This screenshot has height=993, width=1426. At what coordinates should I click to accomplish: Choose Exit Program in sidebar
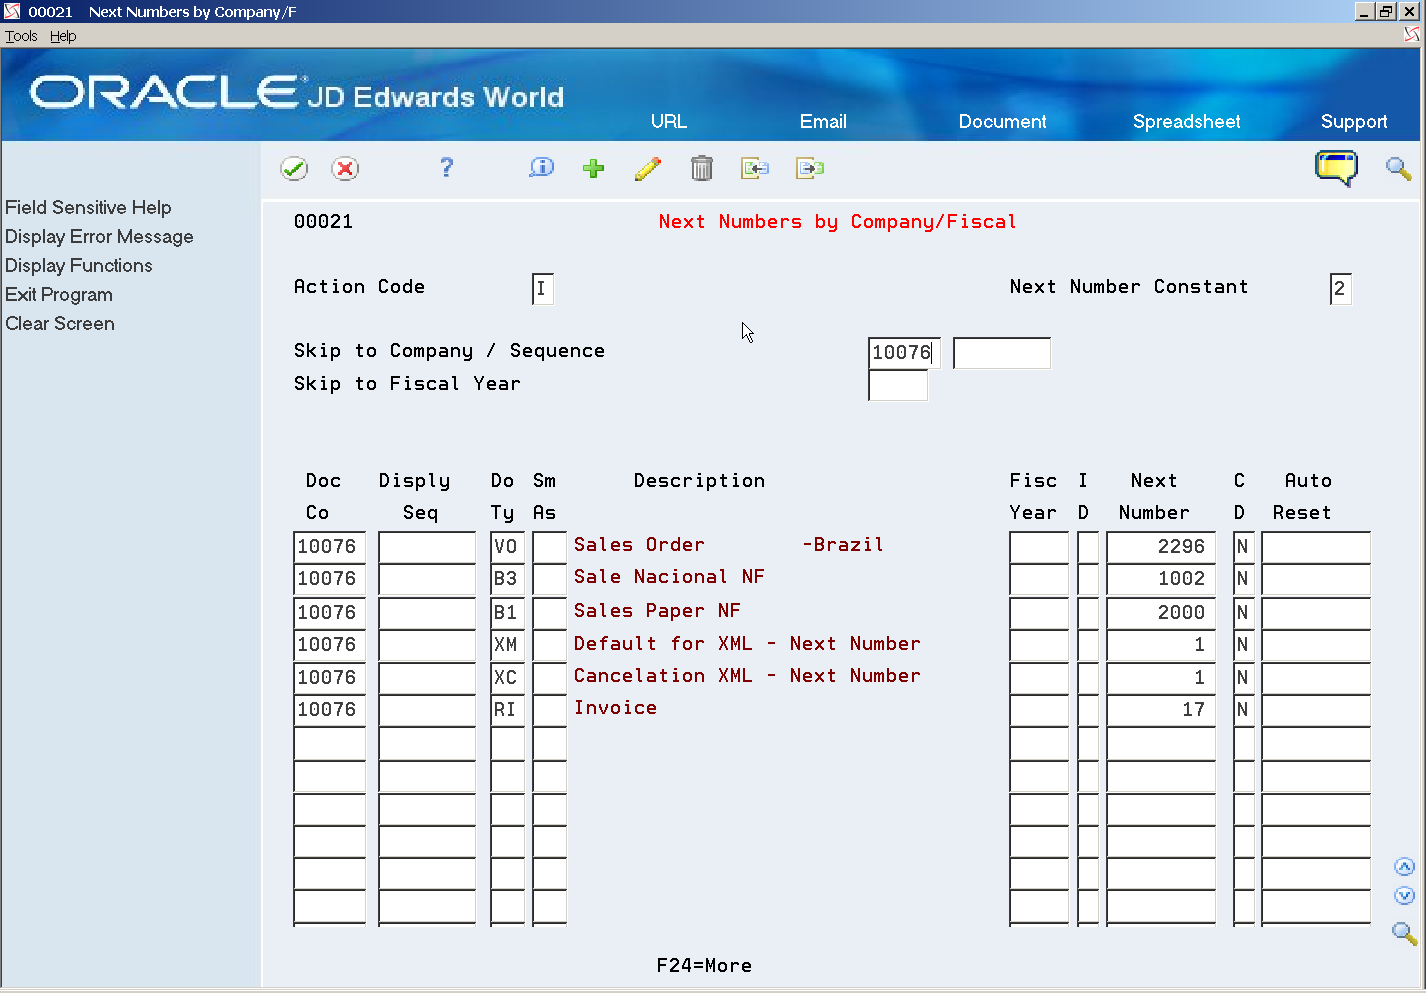(x=59, y=294)
